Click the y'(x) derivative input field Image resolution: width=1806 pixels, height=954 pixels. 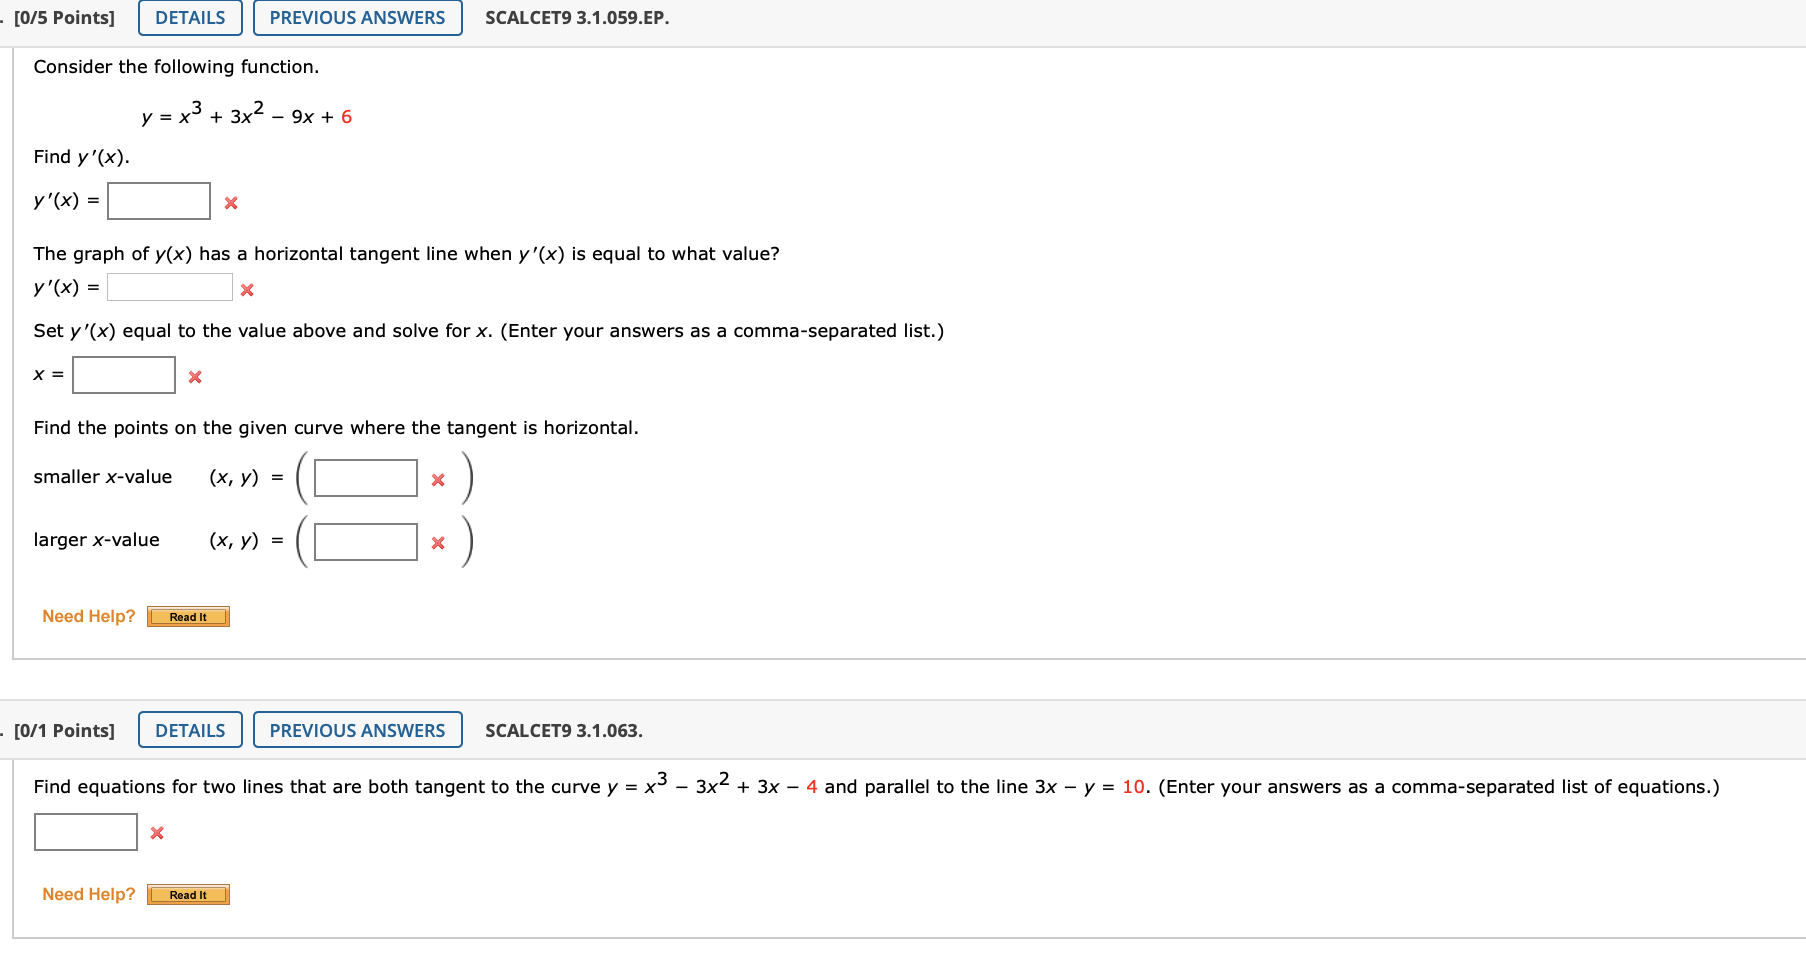[x=158, y=200]
